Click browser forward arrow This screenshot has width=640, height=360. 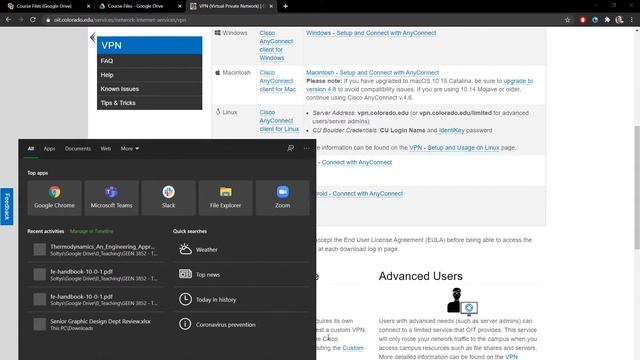point(20,20)
